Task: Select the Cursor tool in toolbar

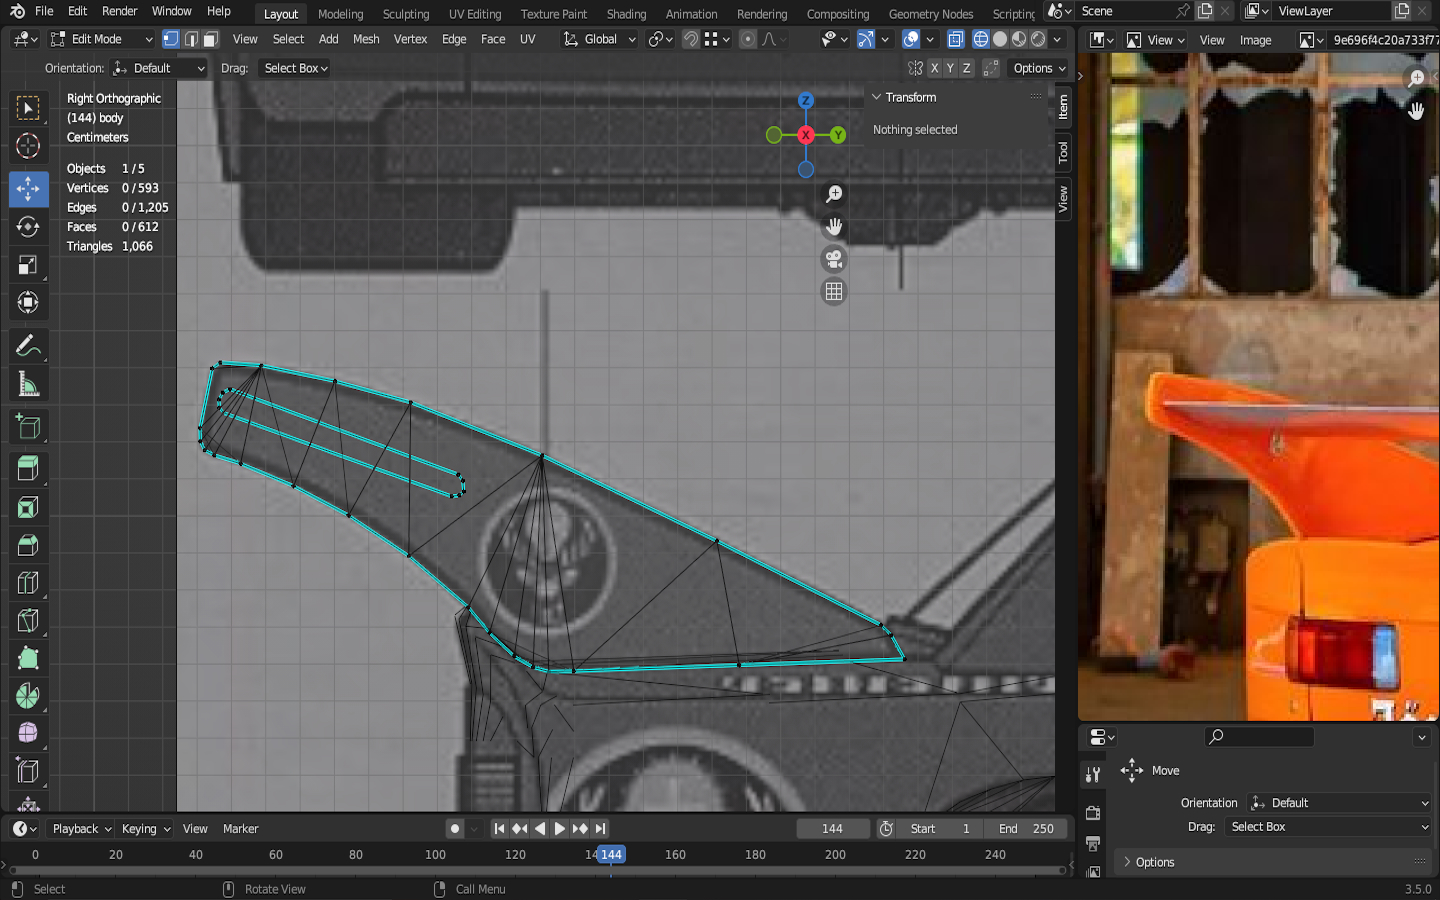Action: point(28,146)
